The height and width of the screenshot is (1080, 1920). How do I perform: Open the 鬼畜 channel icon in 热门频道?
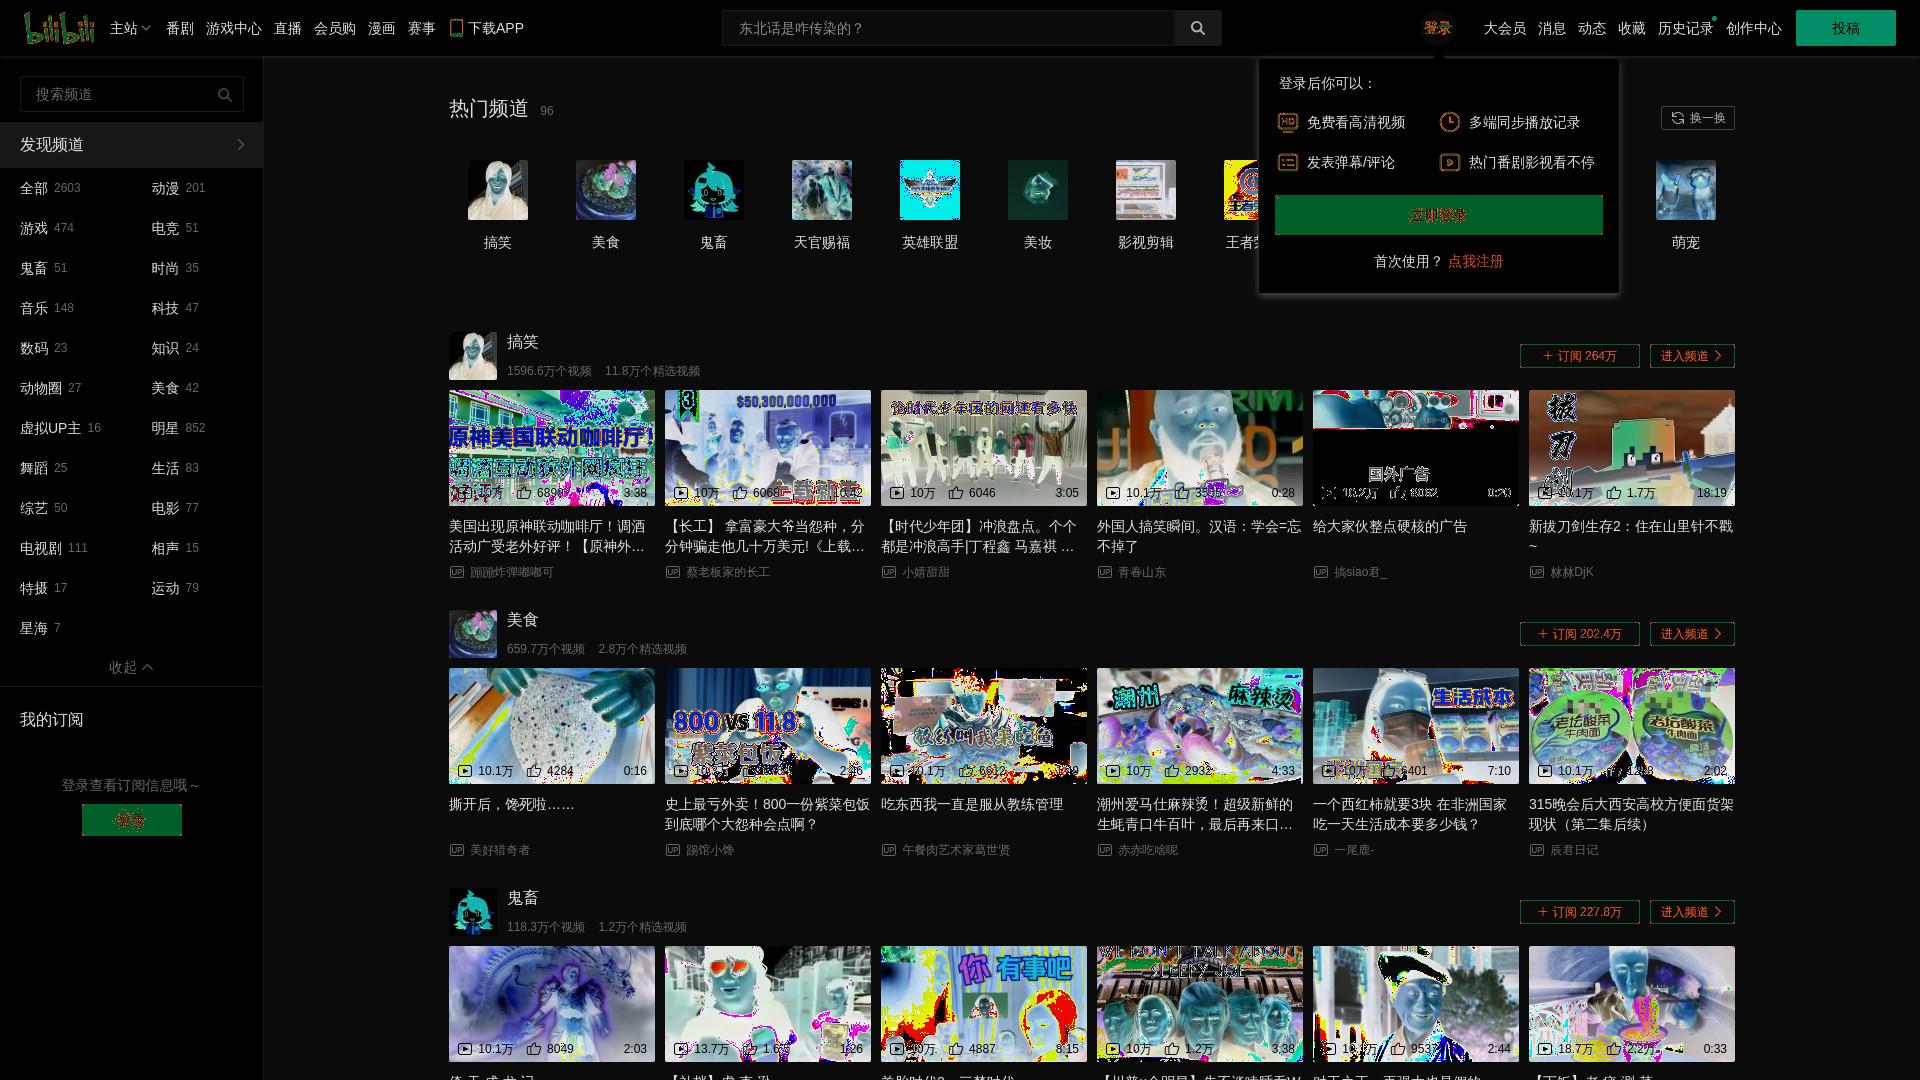714,190
